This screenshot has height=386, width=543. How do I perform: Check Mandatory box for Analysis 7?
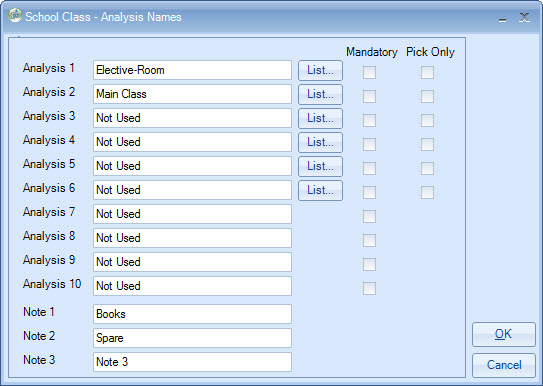[x=369, y=216]
